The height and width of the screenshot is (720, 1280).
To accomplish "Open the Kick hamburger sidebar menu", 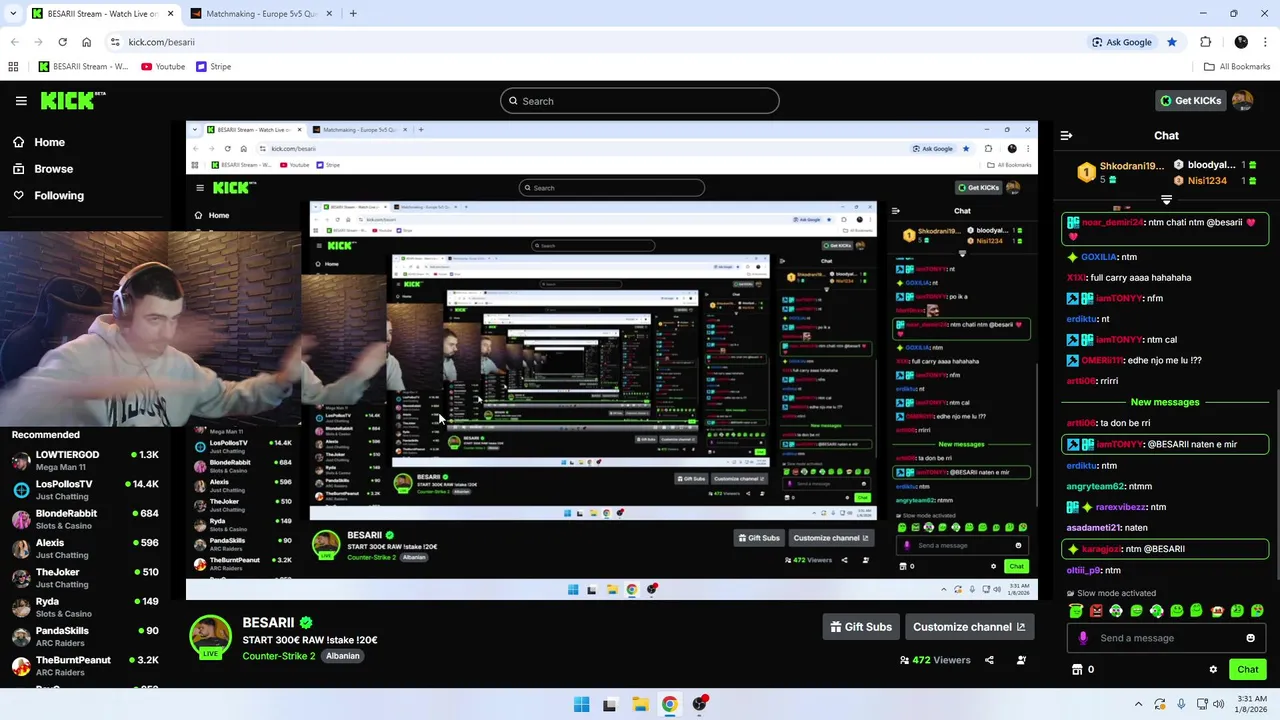I will coord(21,101).
